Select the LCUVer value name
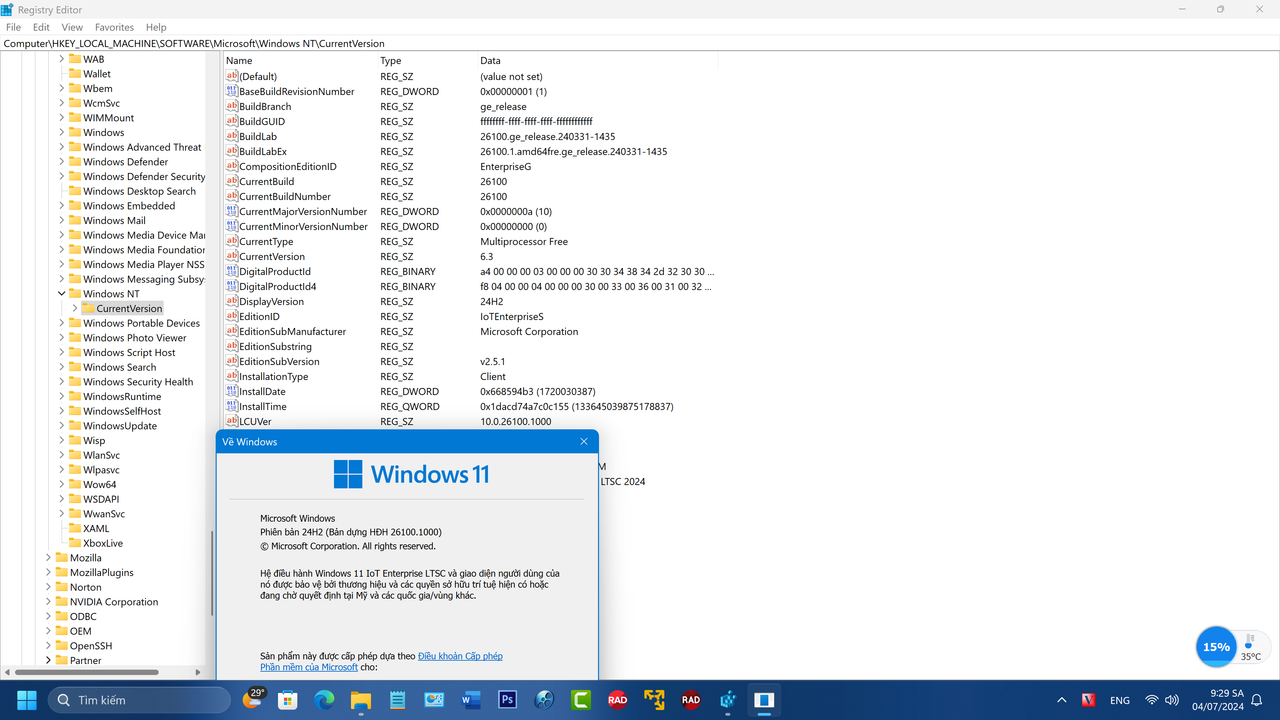 (255, 421)
